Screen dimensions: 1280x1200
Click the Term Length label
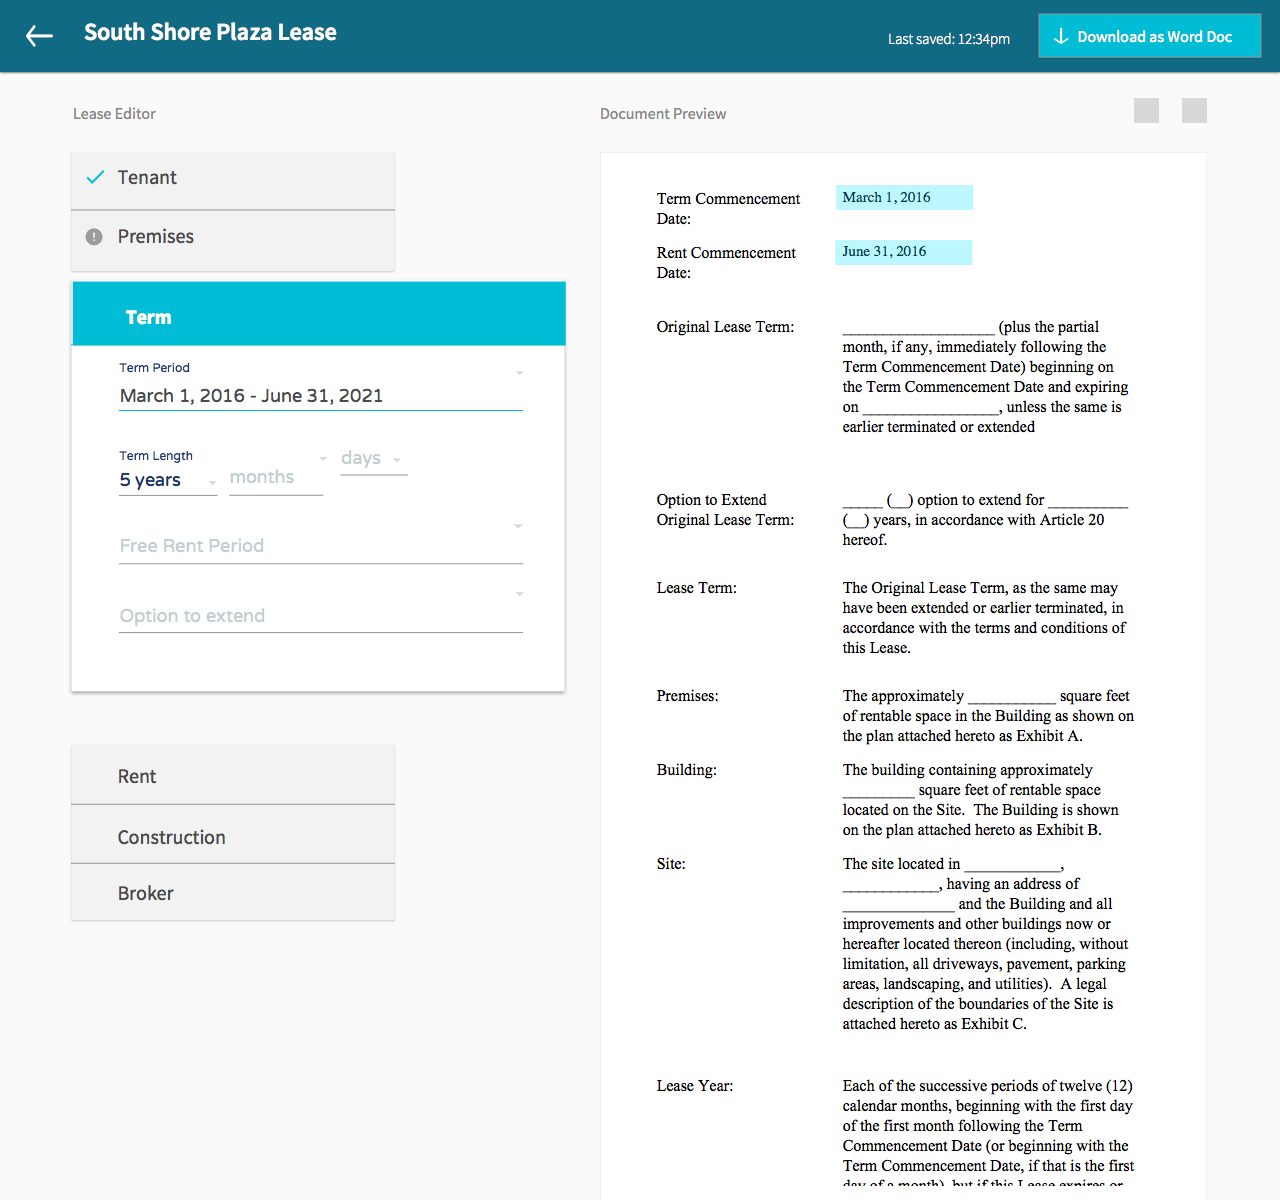[x=156, y=456]
